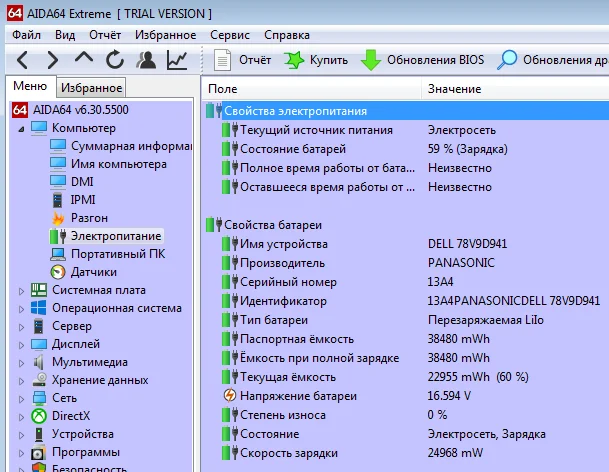Expand the Сервер node
This screenshot has width=609, height=472.
[x=21, y=327]
